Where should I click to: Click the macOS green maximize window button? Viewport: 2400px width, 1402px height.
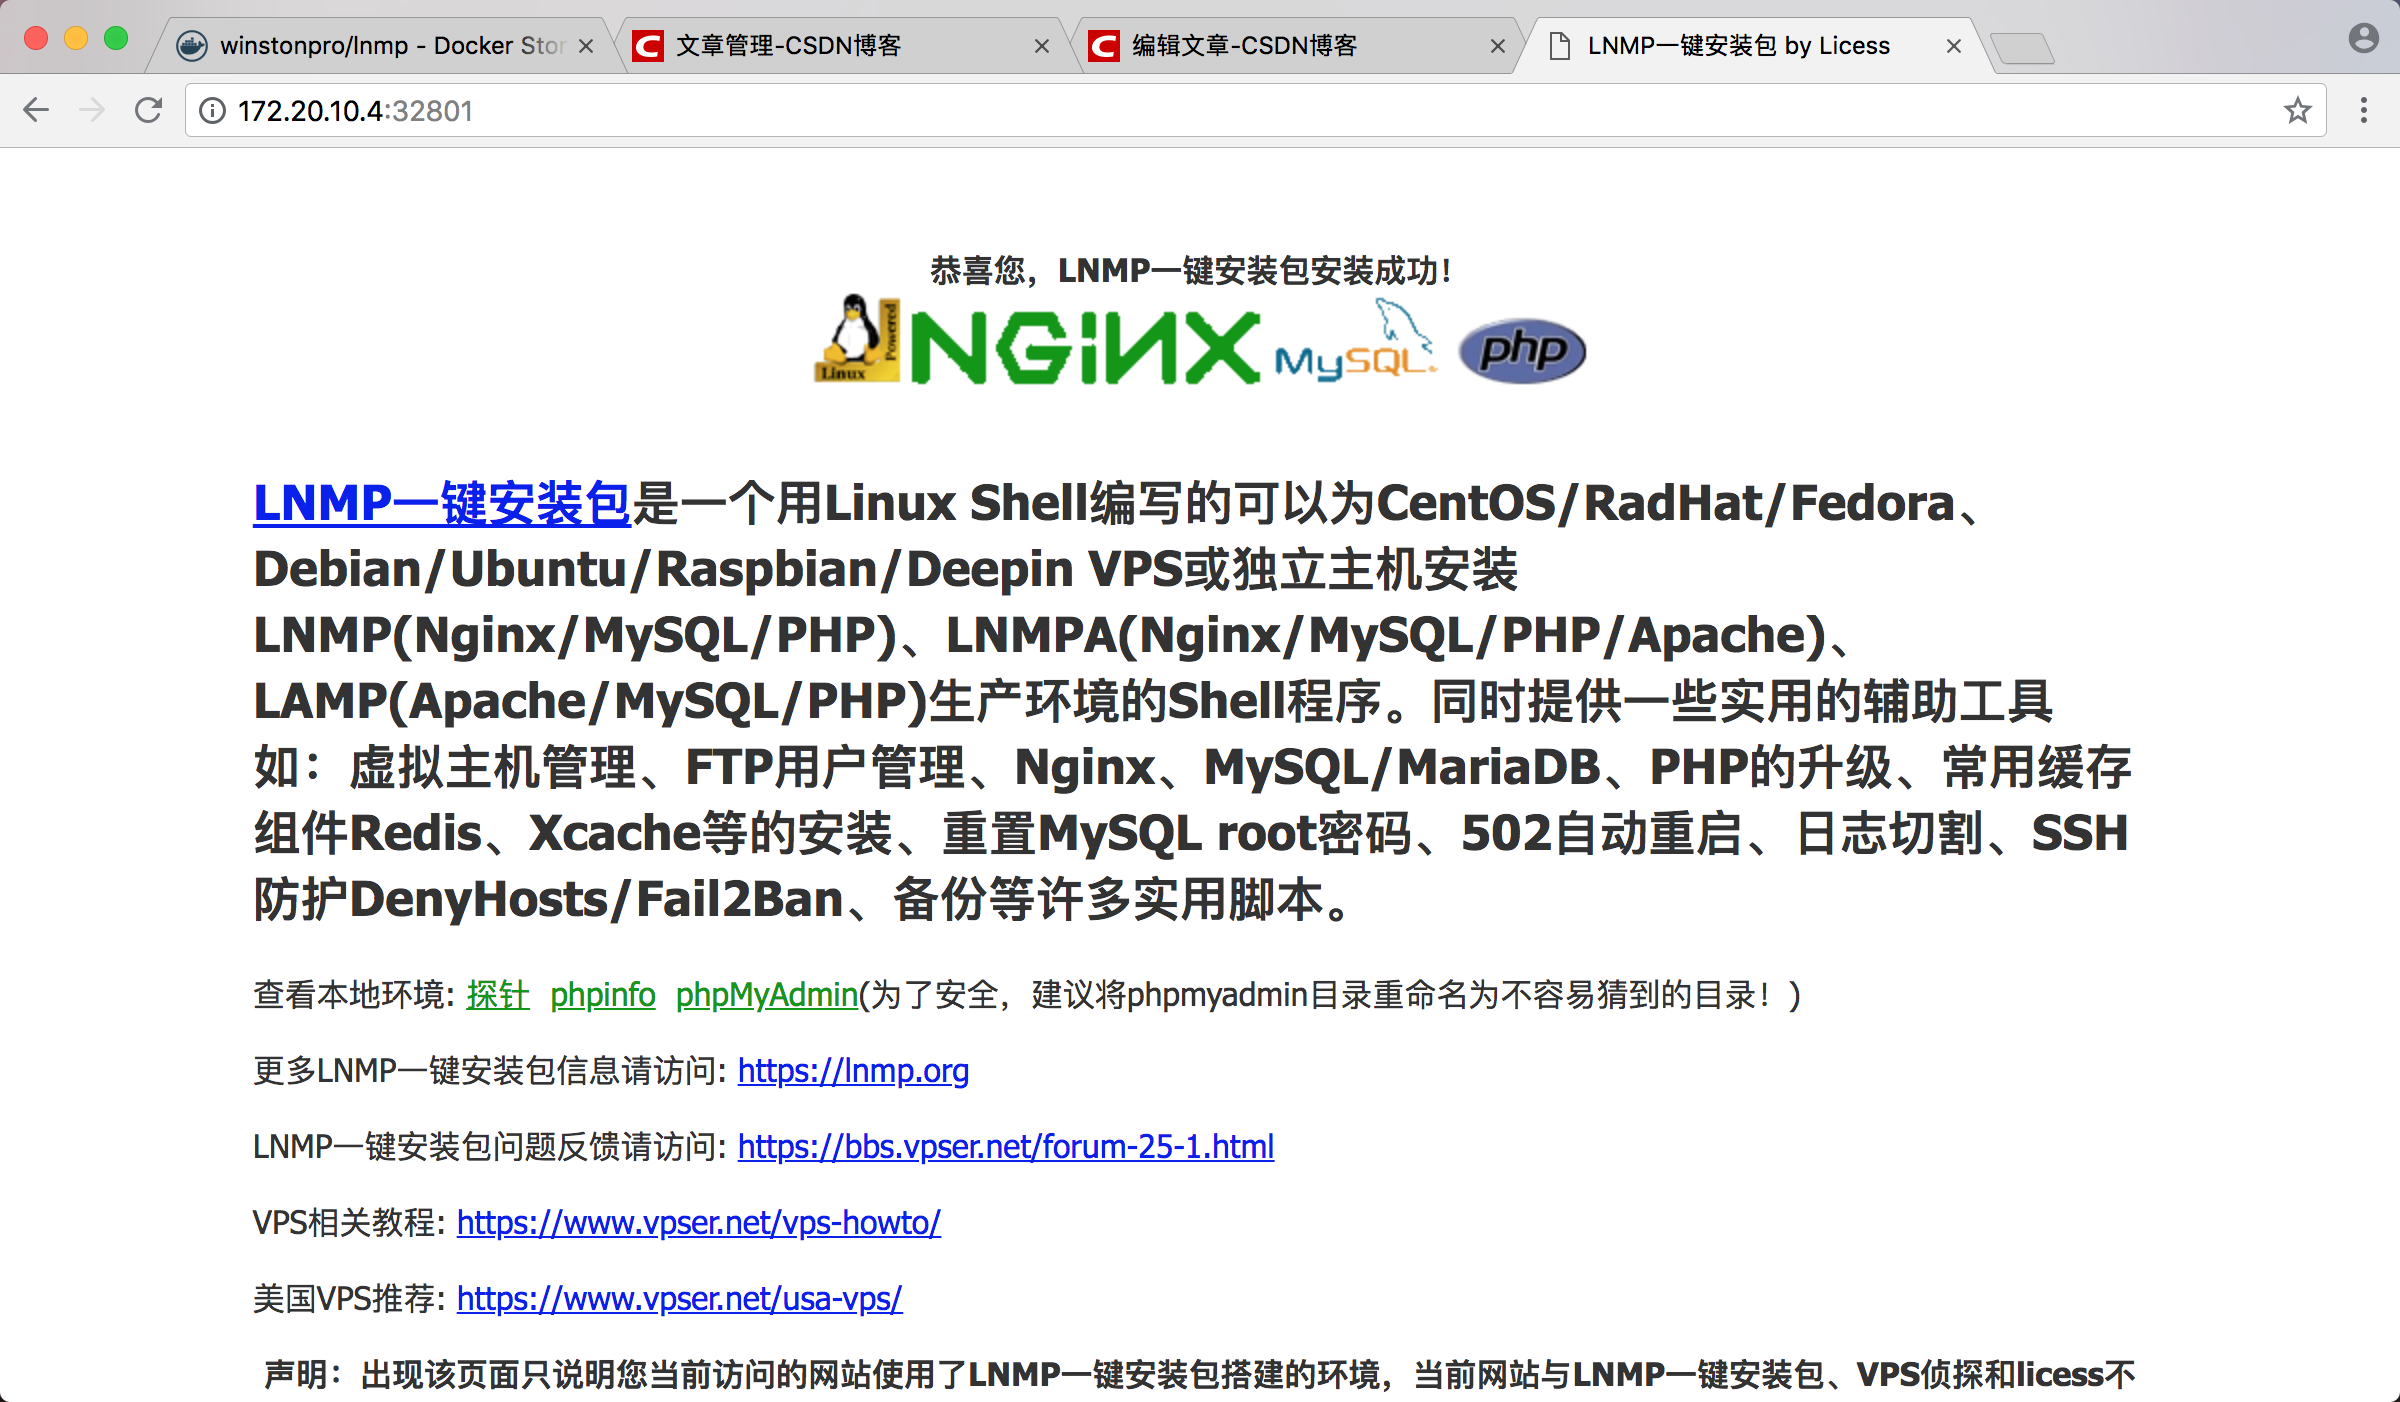coord(116,39)
